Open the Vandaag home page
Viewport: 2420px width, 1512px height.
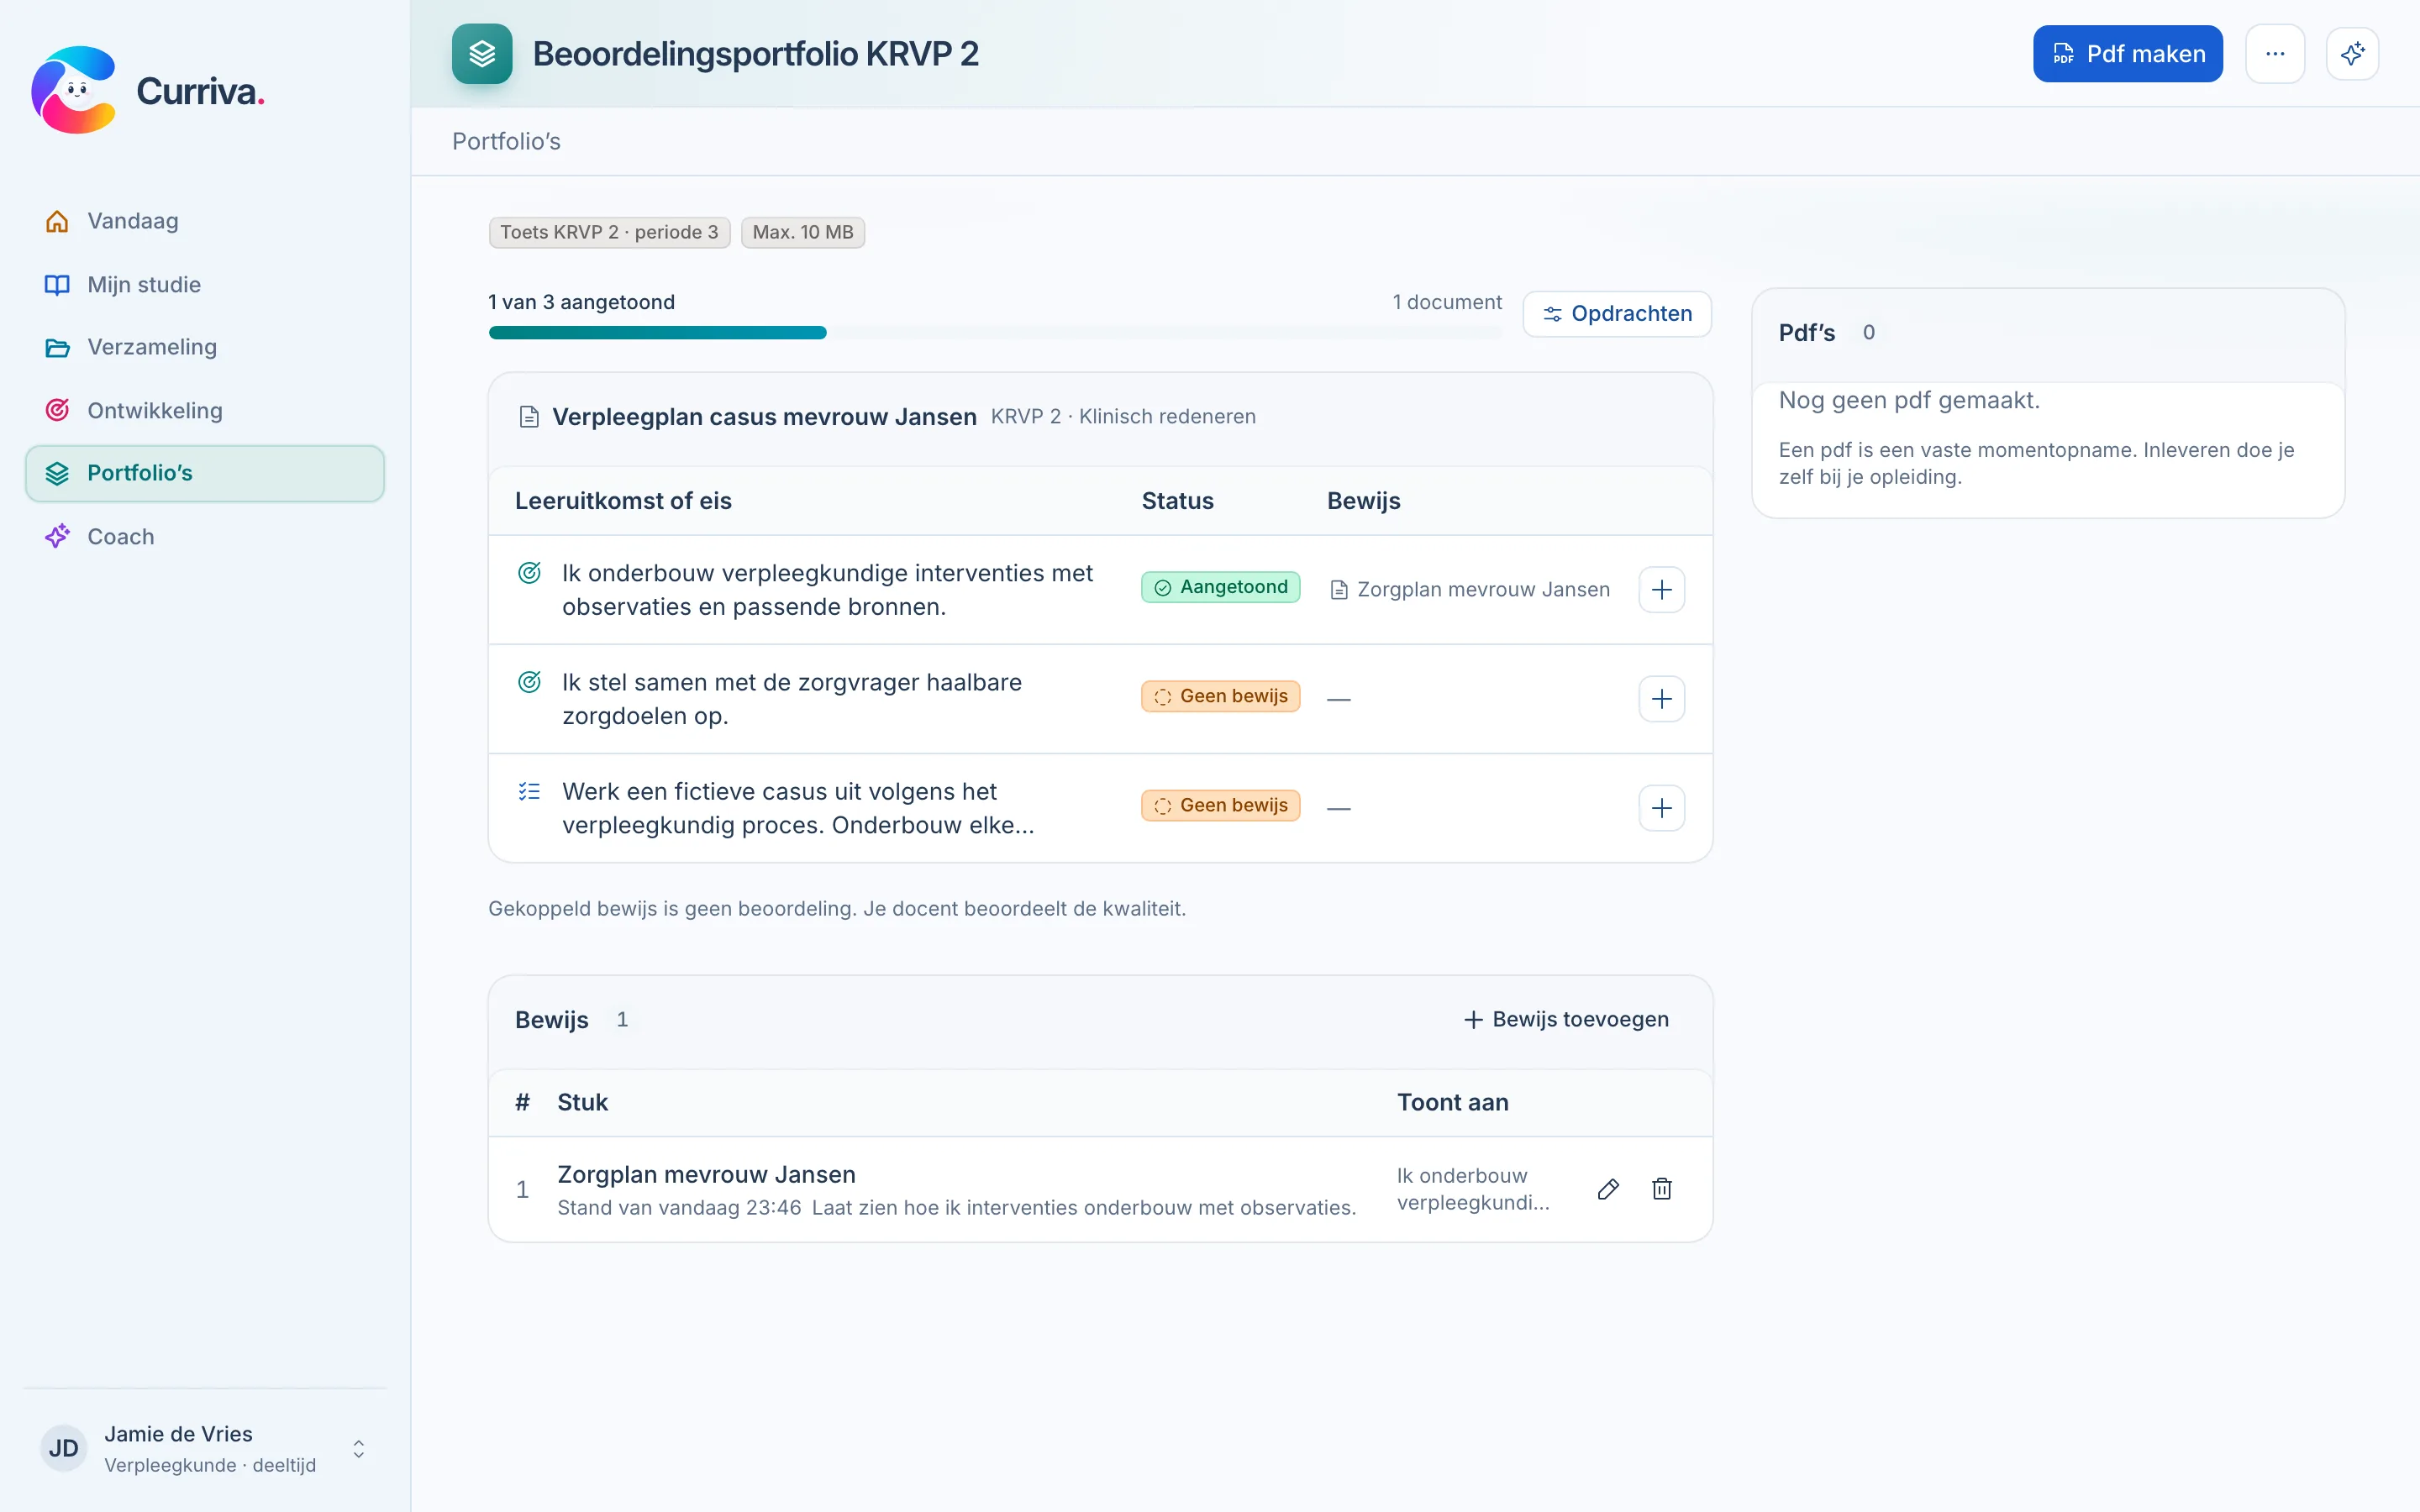(x=204, y=221)
